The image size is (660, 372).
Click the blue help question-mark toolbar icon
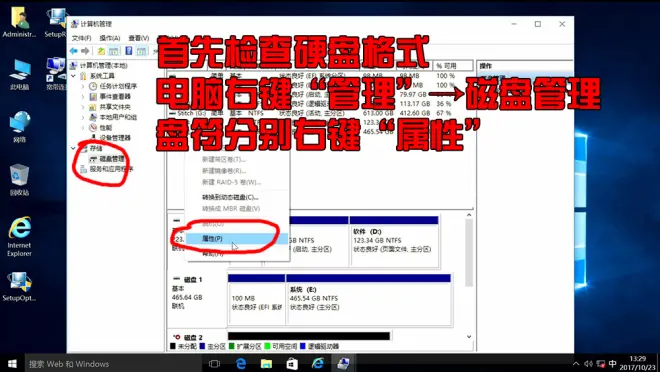129,51
